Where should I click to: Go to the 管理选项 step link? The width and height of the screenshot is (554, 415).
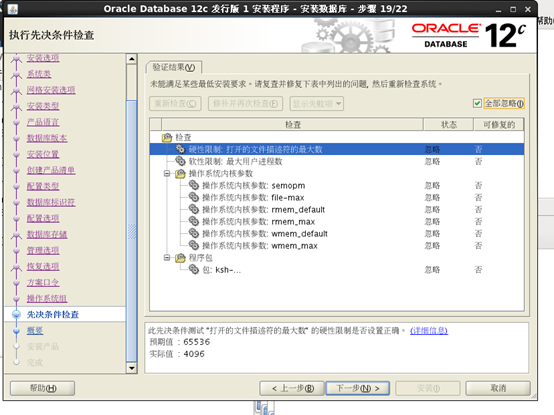click(43, 250)
